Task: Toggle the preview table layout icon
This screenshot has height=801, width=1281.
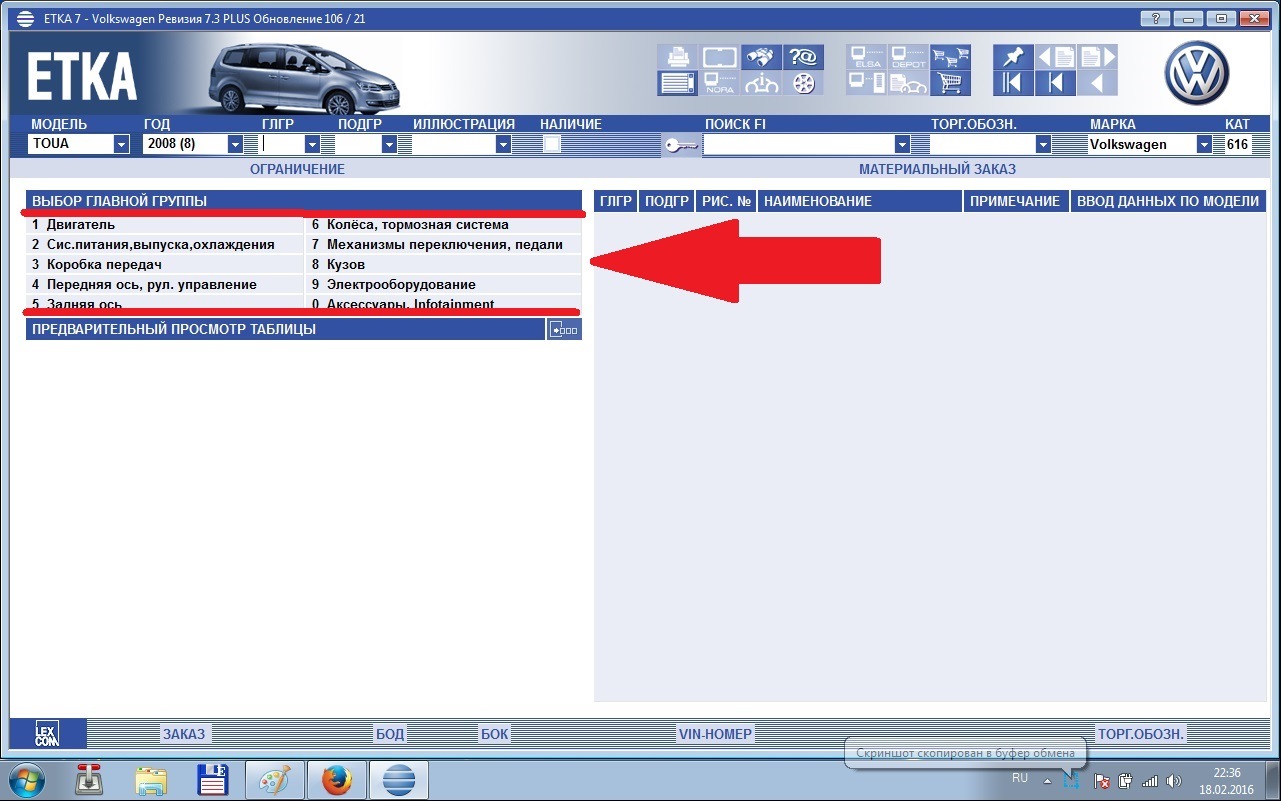Action: pyautogui.click(x=564, y=329)
